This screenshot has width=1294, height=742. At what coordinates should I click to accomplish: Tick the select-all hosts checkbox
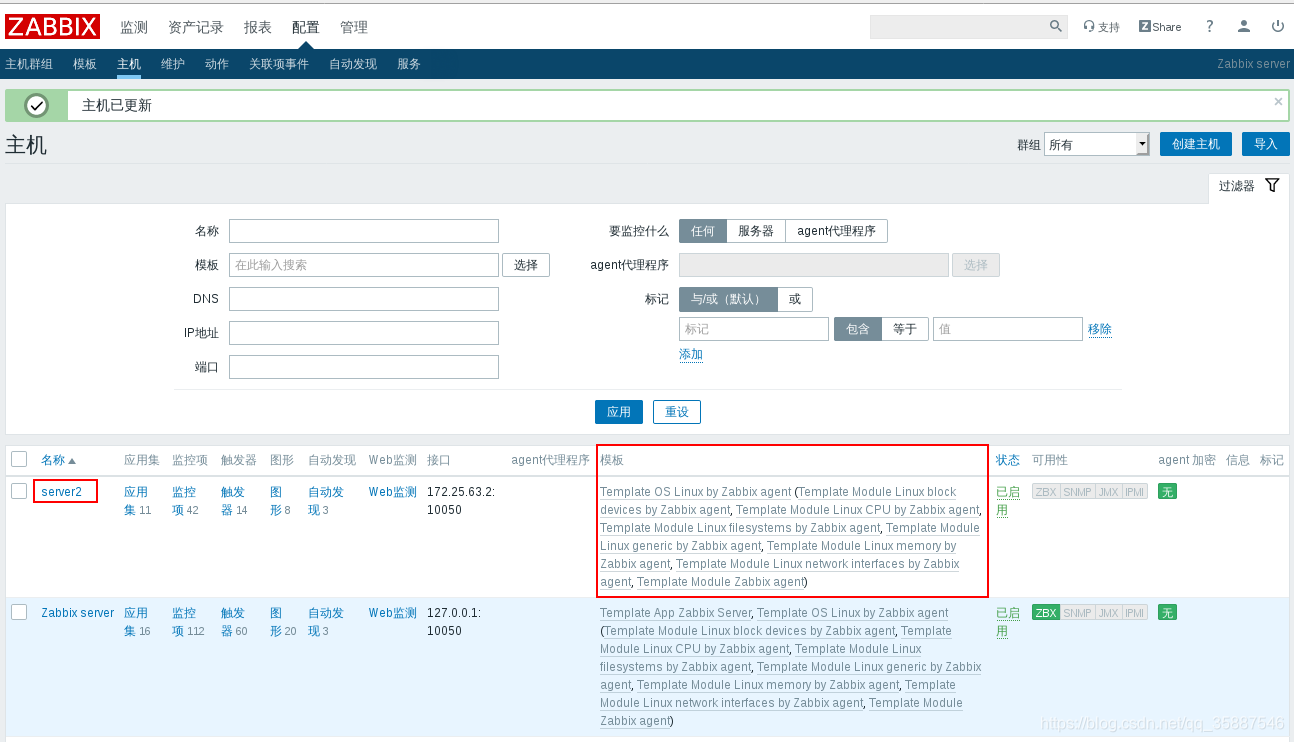click(x=19, y=459)
